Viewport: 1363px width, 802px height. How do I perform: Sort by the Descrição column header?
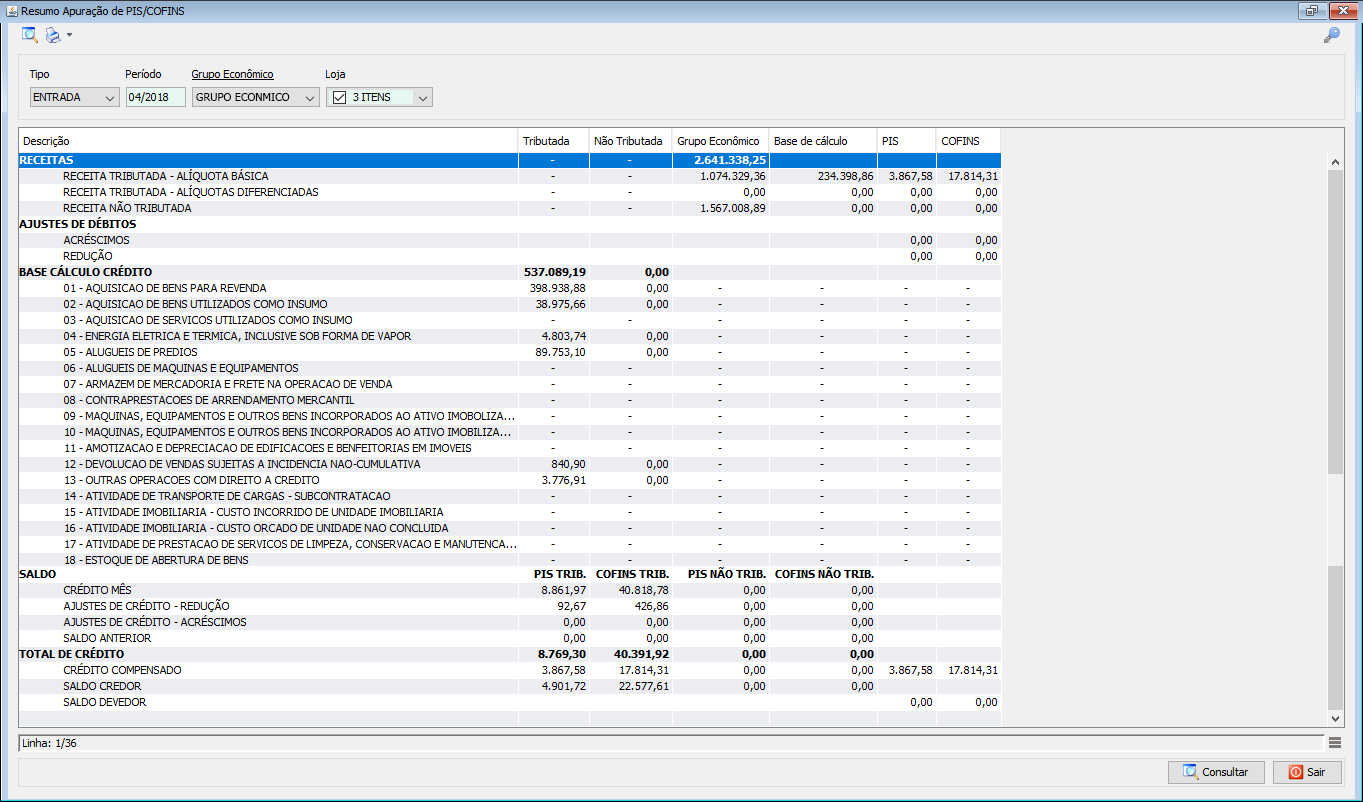[268, 141]
